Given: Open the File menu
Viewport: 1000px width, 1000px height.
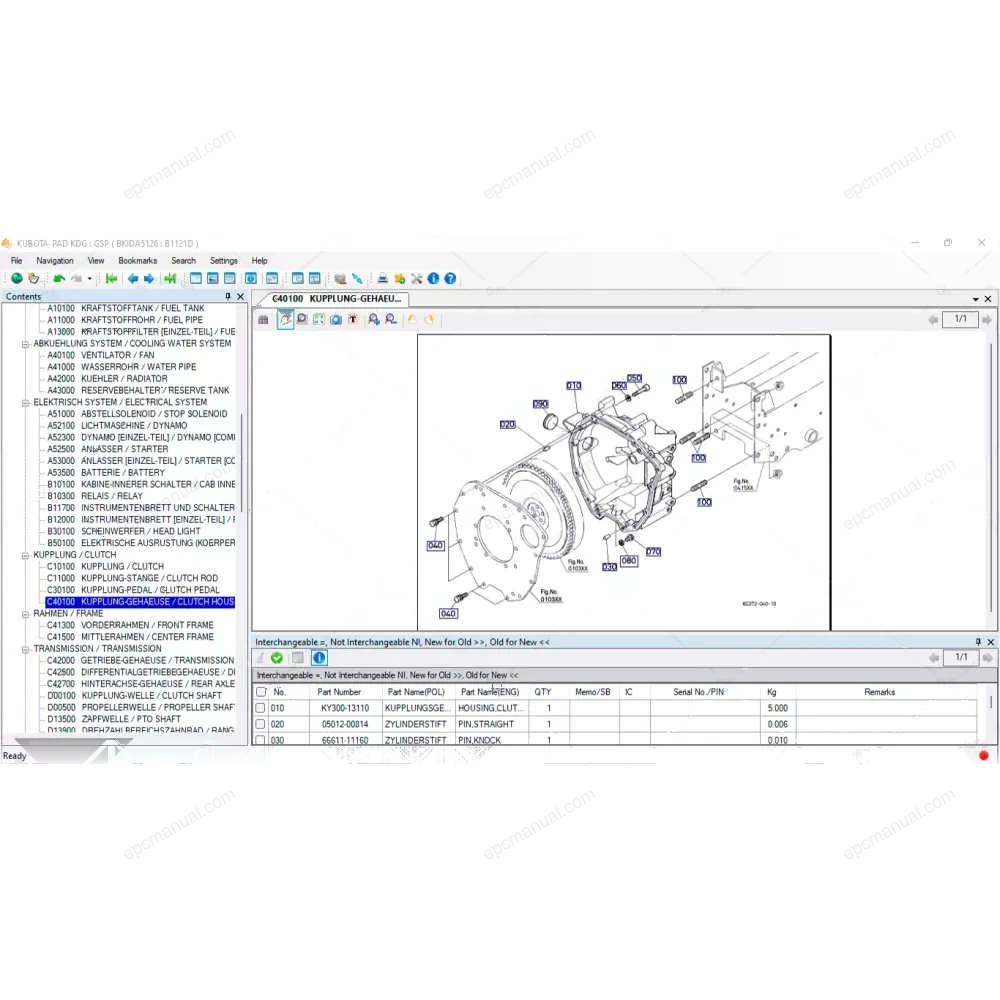Looking at the screenshot, I should click(x=17, y=261).
